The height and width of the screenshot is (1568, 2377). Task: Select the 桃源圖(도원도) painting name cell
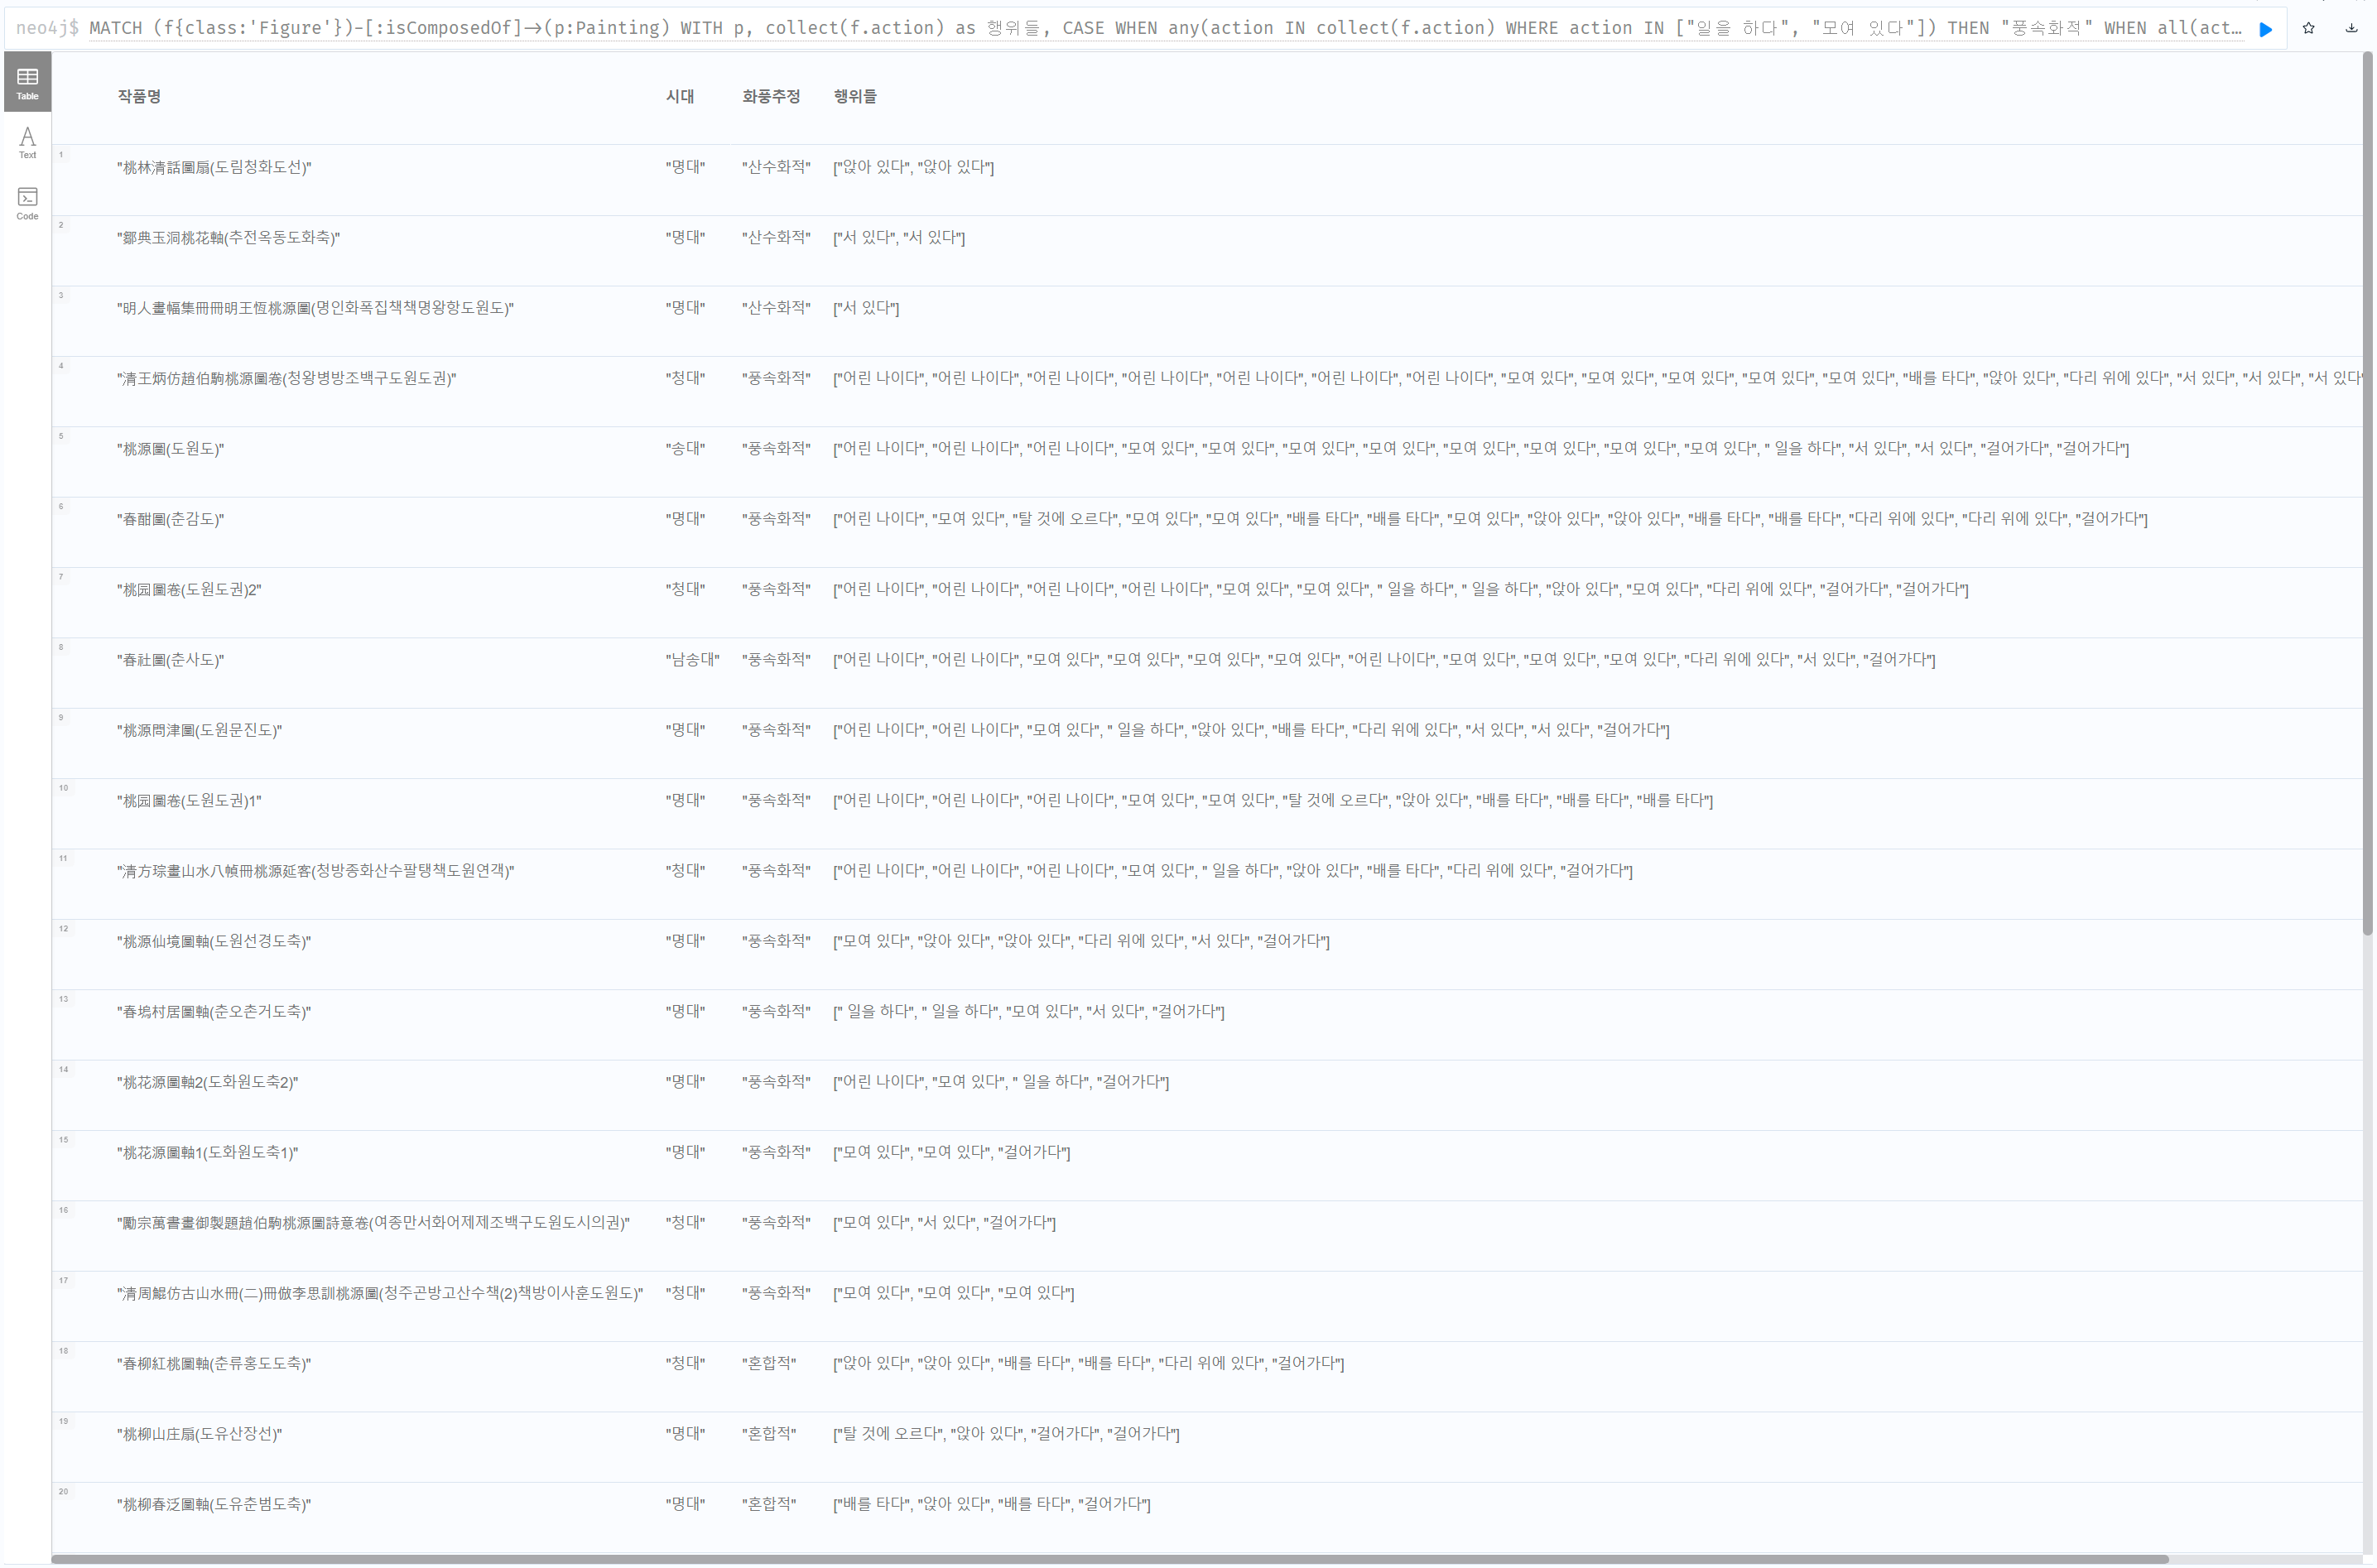170,449
